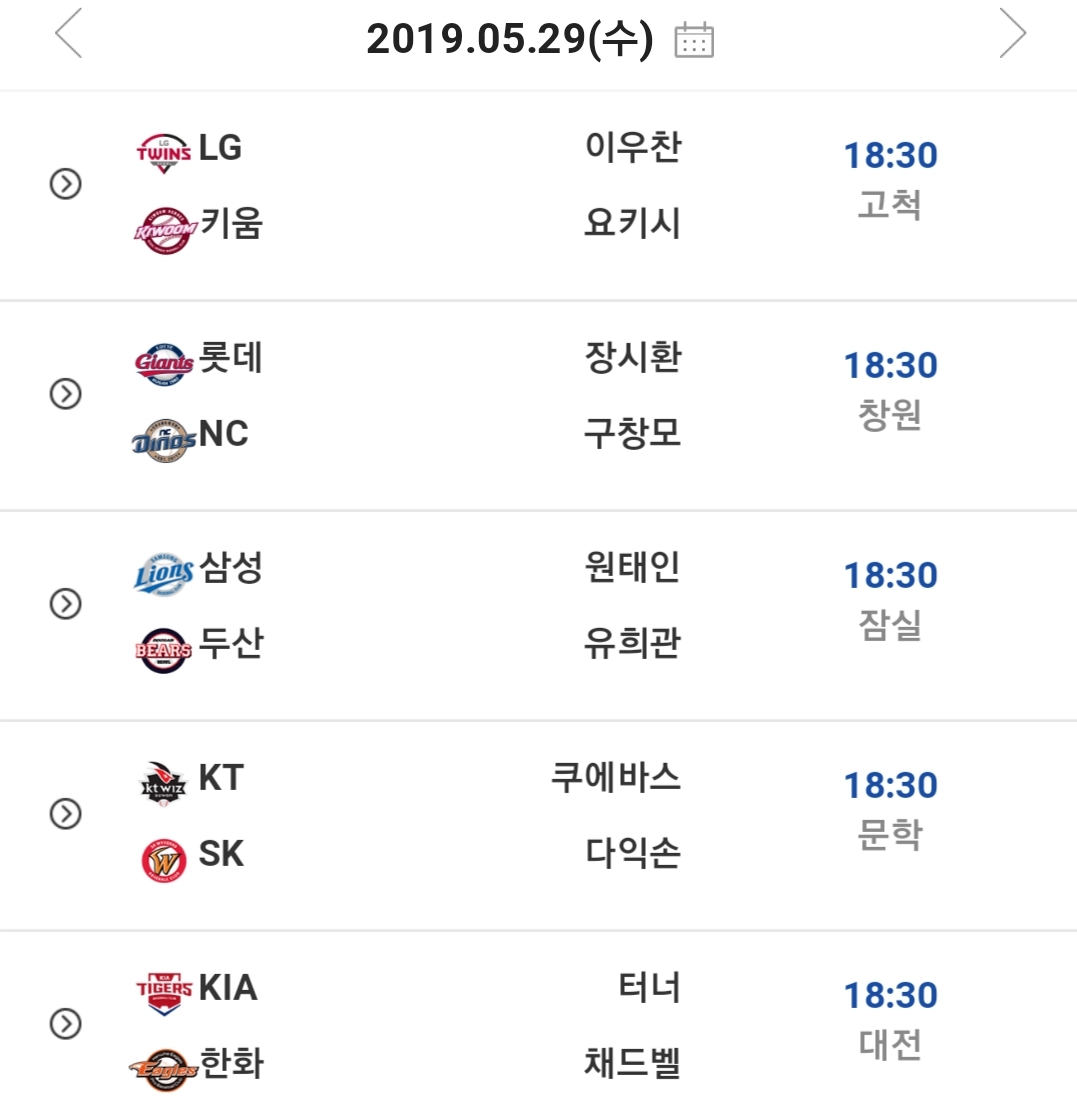The image size is (1077, 1114).
Task: Click the SK Wyverns team logo
Action: click(163, 860)
